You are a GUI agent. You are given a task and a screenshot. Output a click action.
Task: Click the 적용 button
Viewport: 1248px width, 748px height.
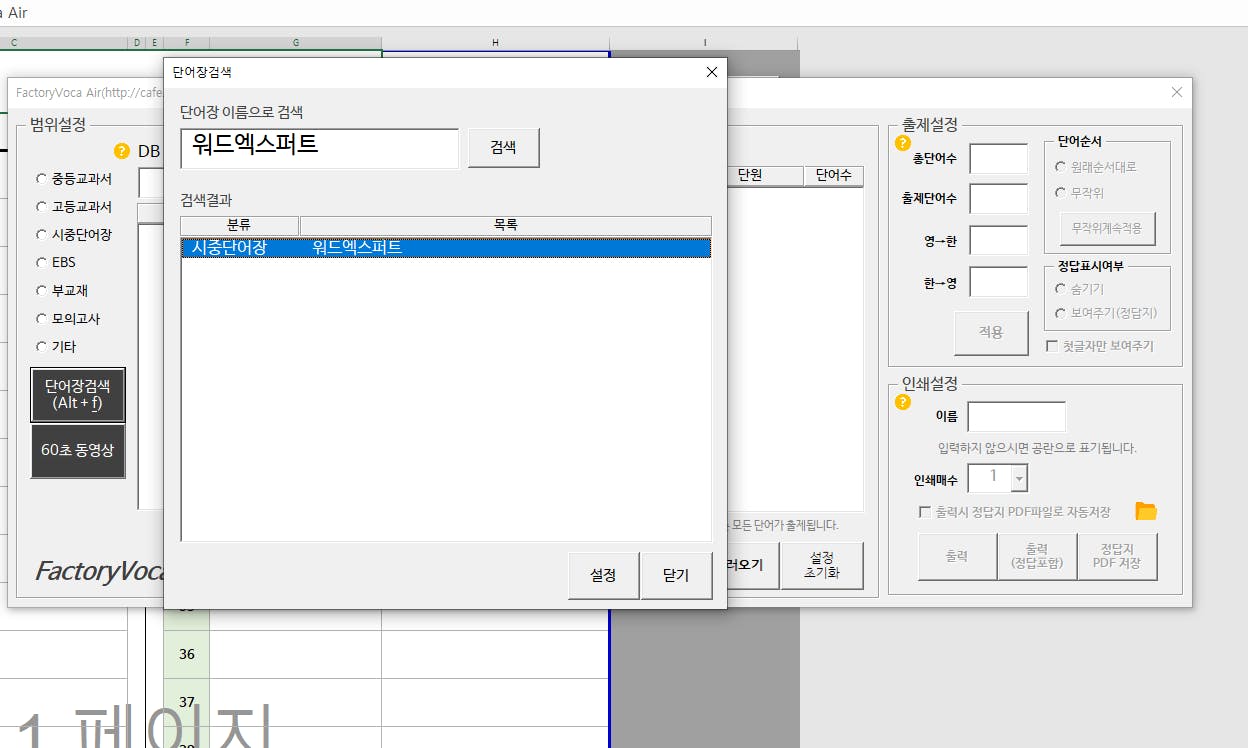click(991, 333)
